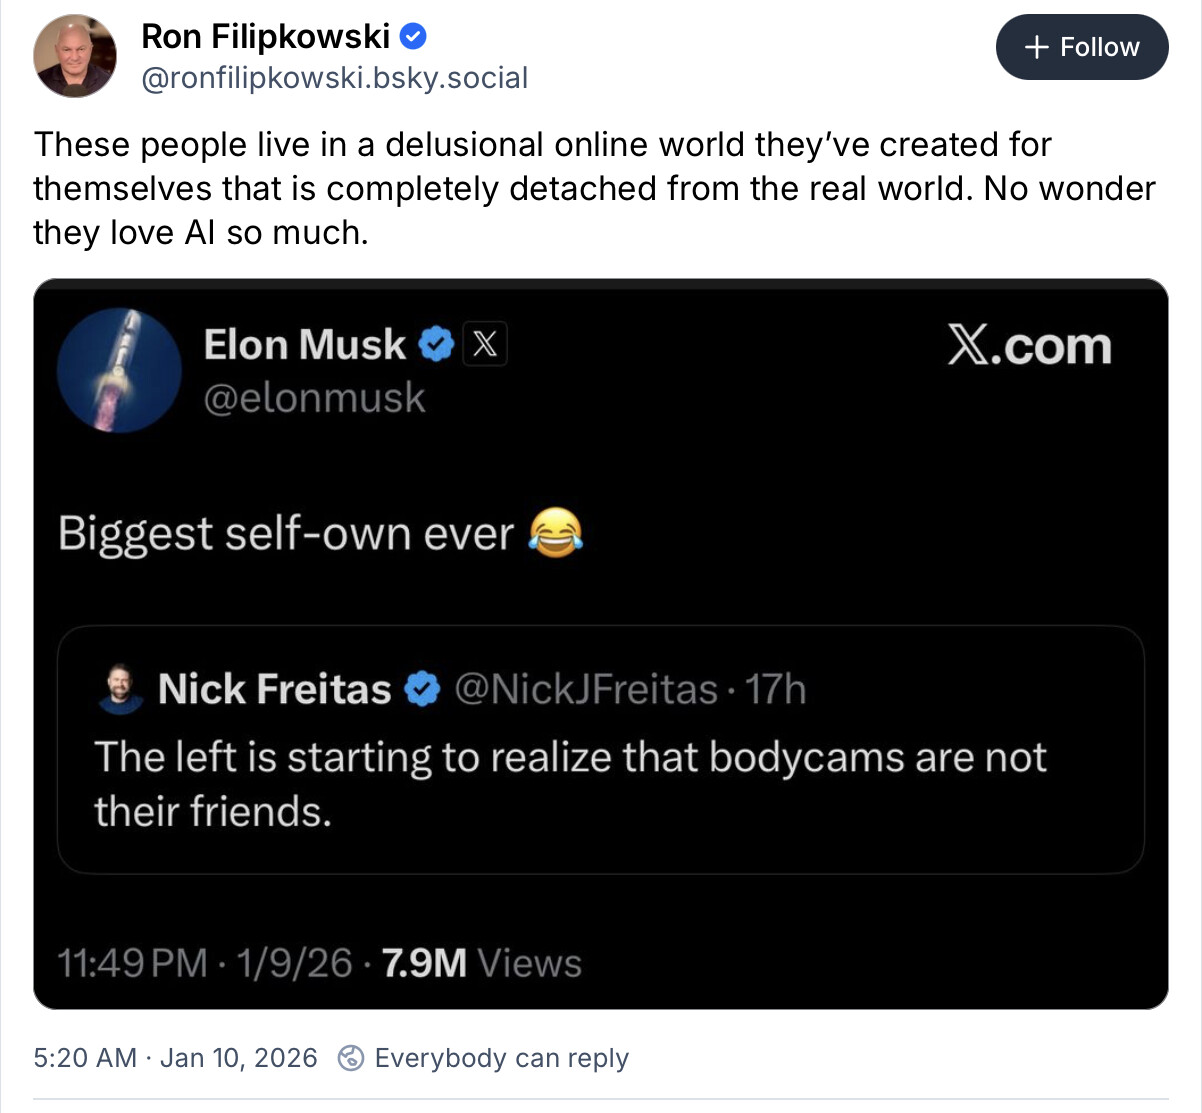Click the blue verified badge beside Ron Filipkowski
Viewport: 1202px width, 1113px height.
tap(414, 37)
